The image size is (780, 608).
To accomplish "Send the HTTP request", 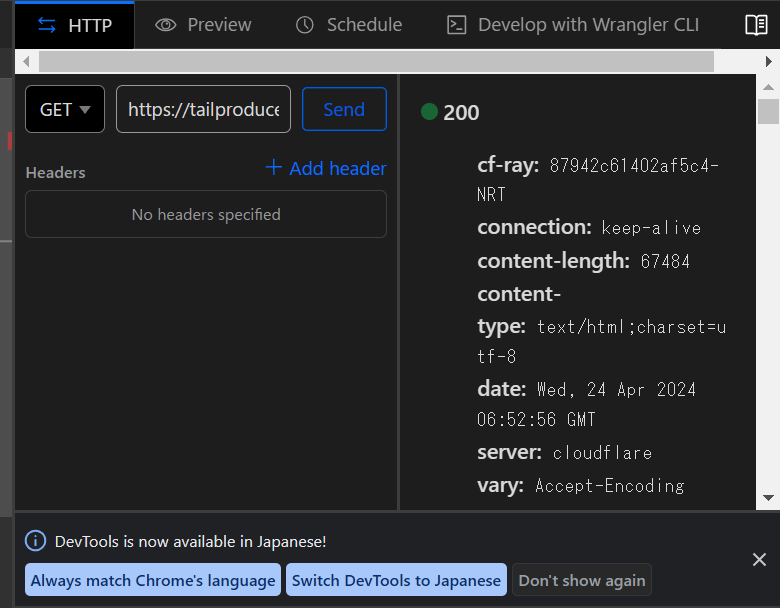I will 344,109.
